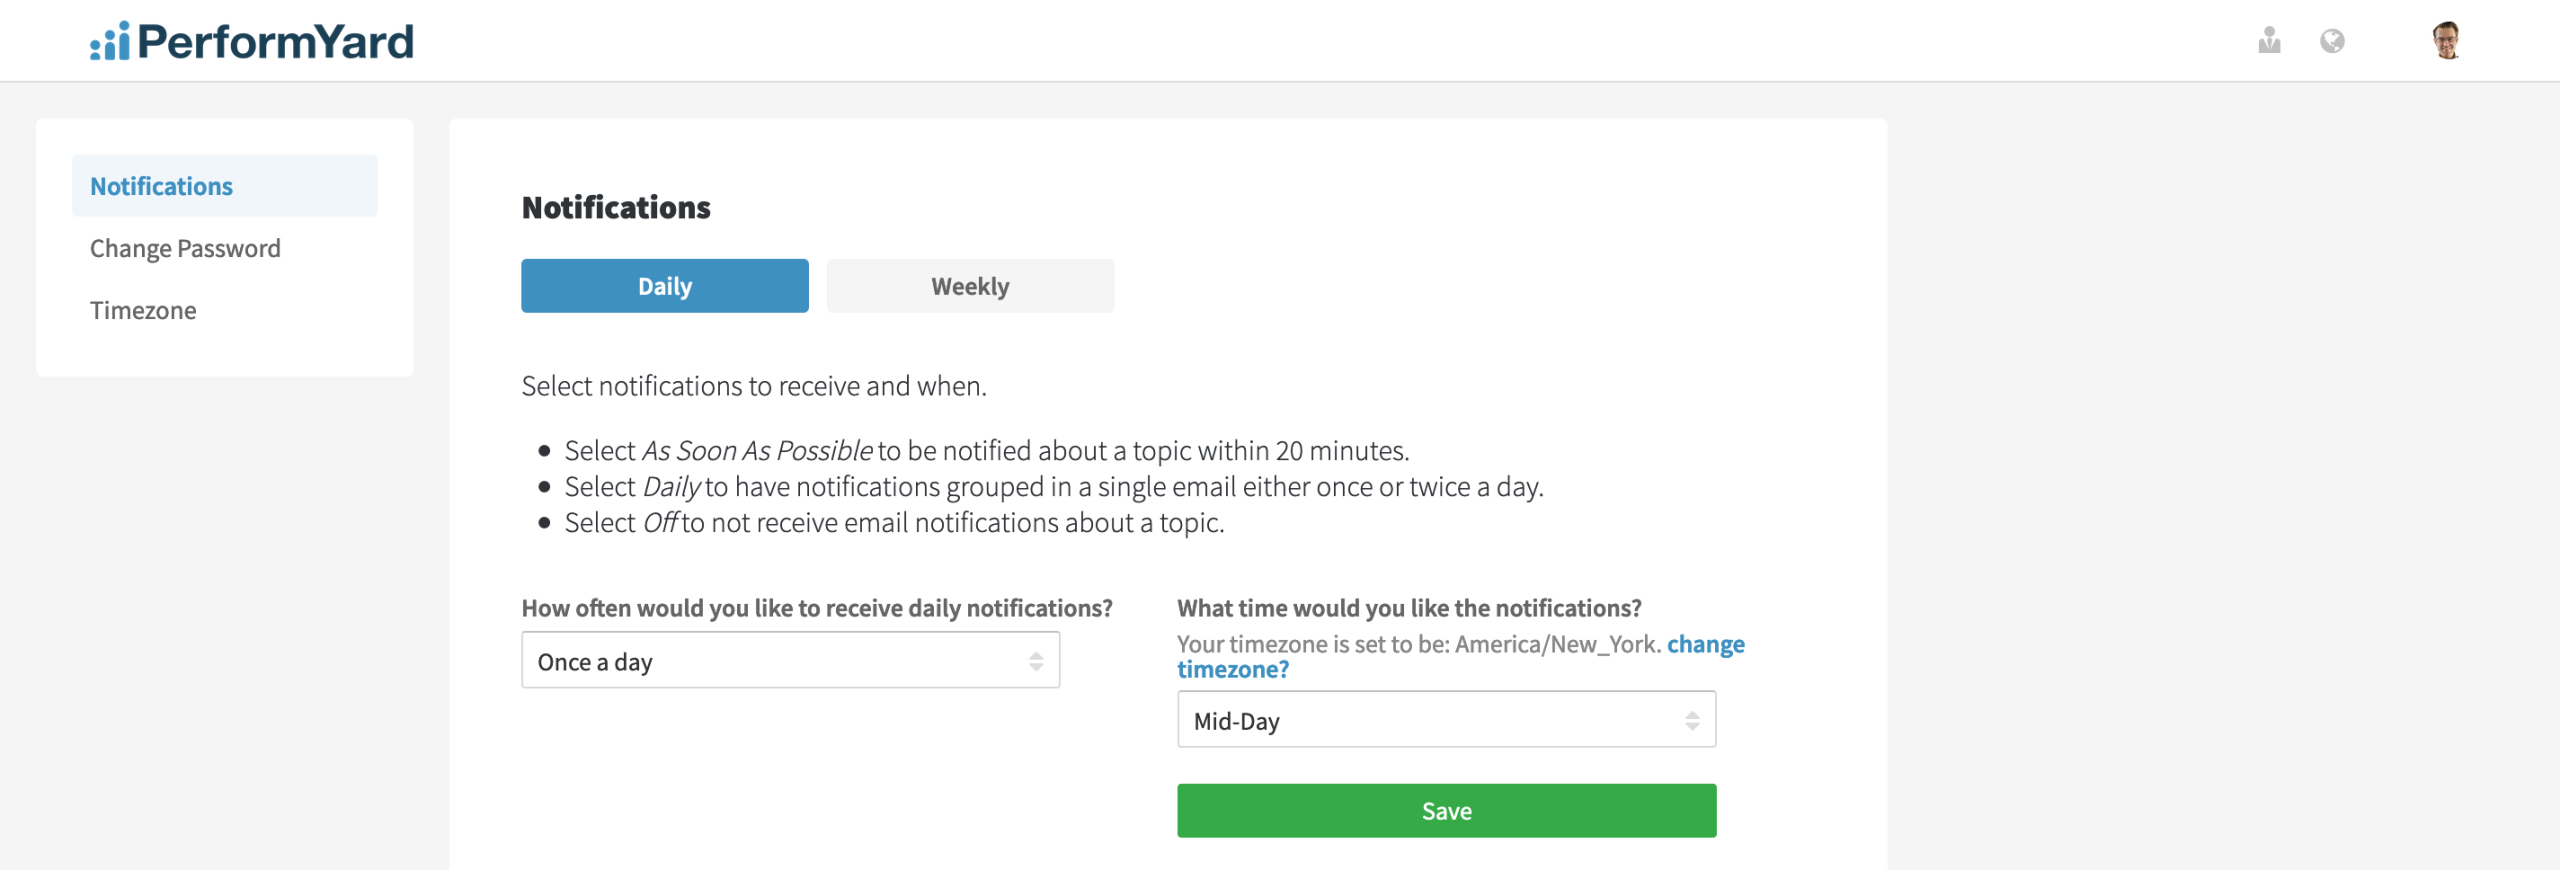
Task: Click the globe icon in header
Action: [2332, 41]
